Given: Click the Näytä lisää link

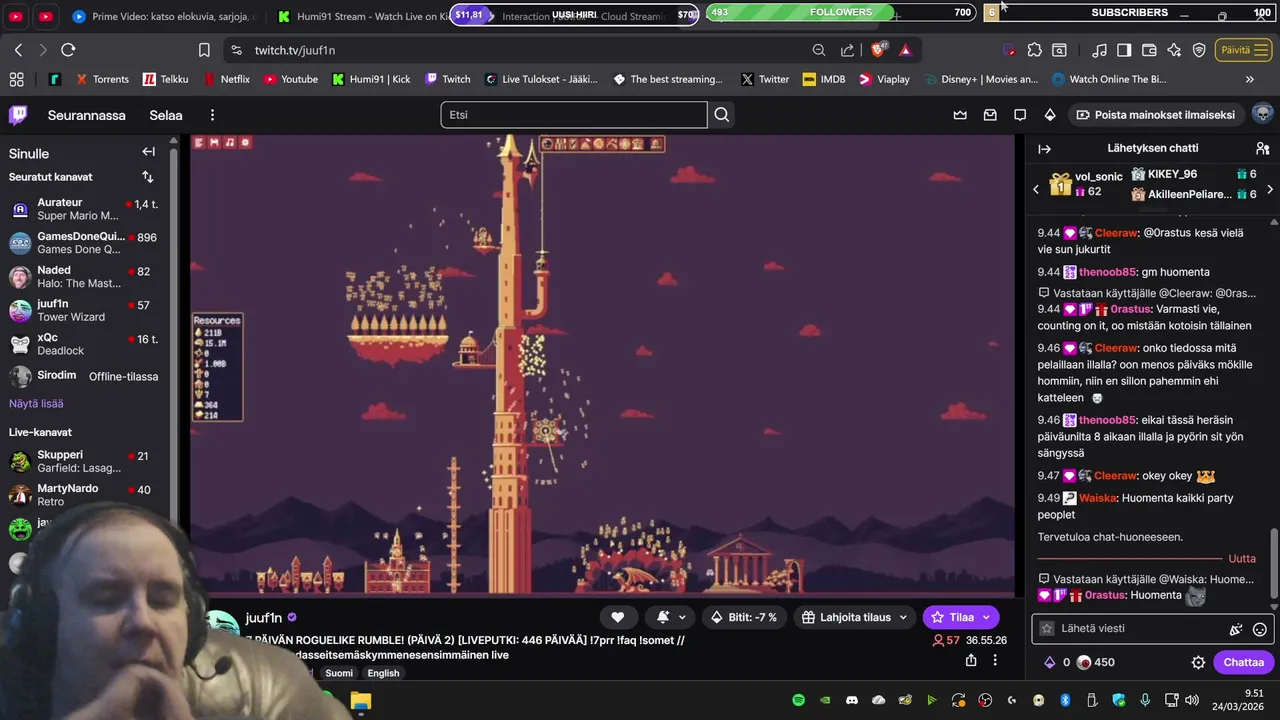Looking at the screenshot, I should pos(36,404).
